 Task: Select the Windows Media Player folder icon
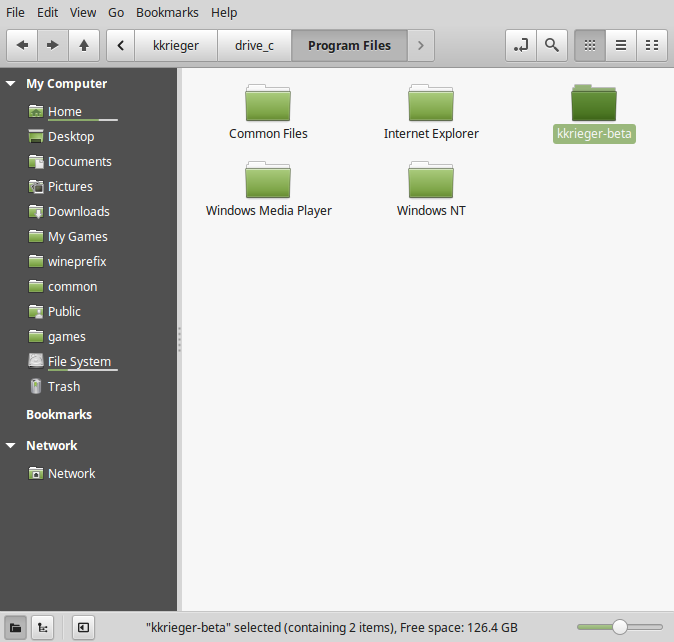(268, 180)
